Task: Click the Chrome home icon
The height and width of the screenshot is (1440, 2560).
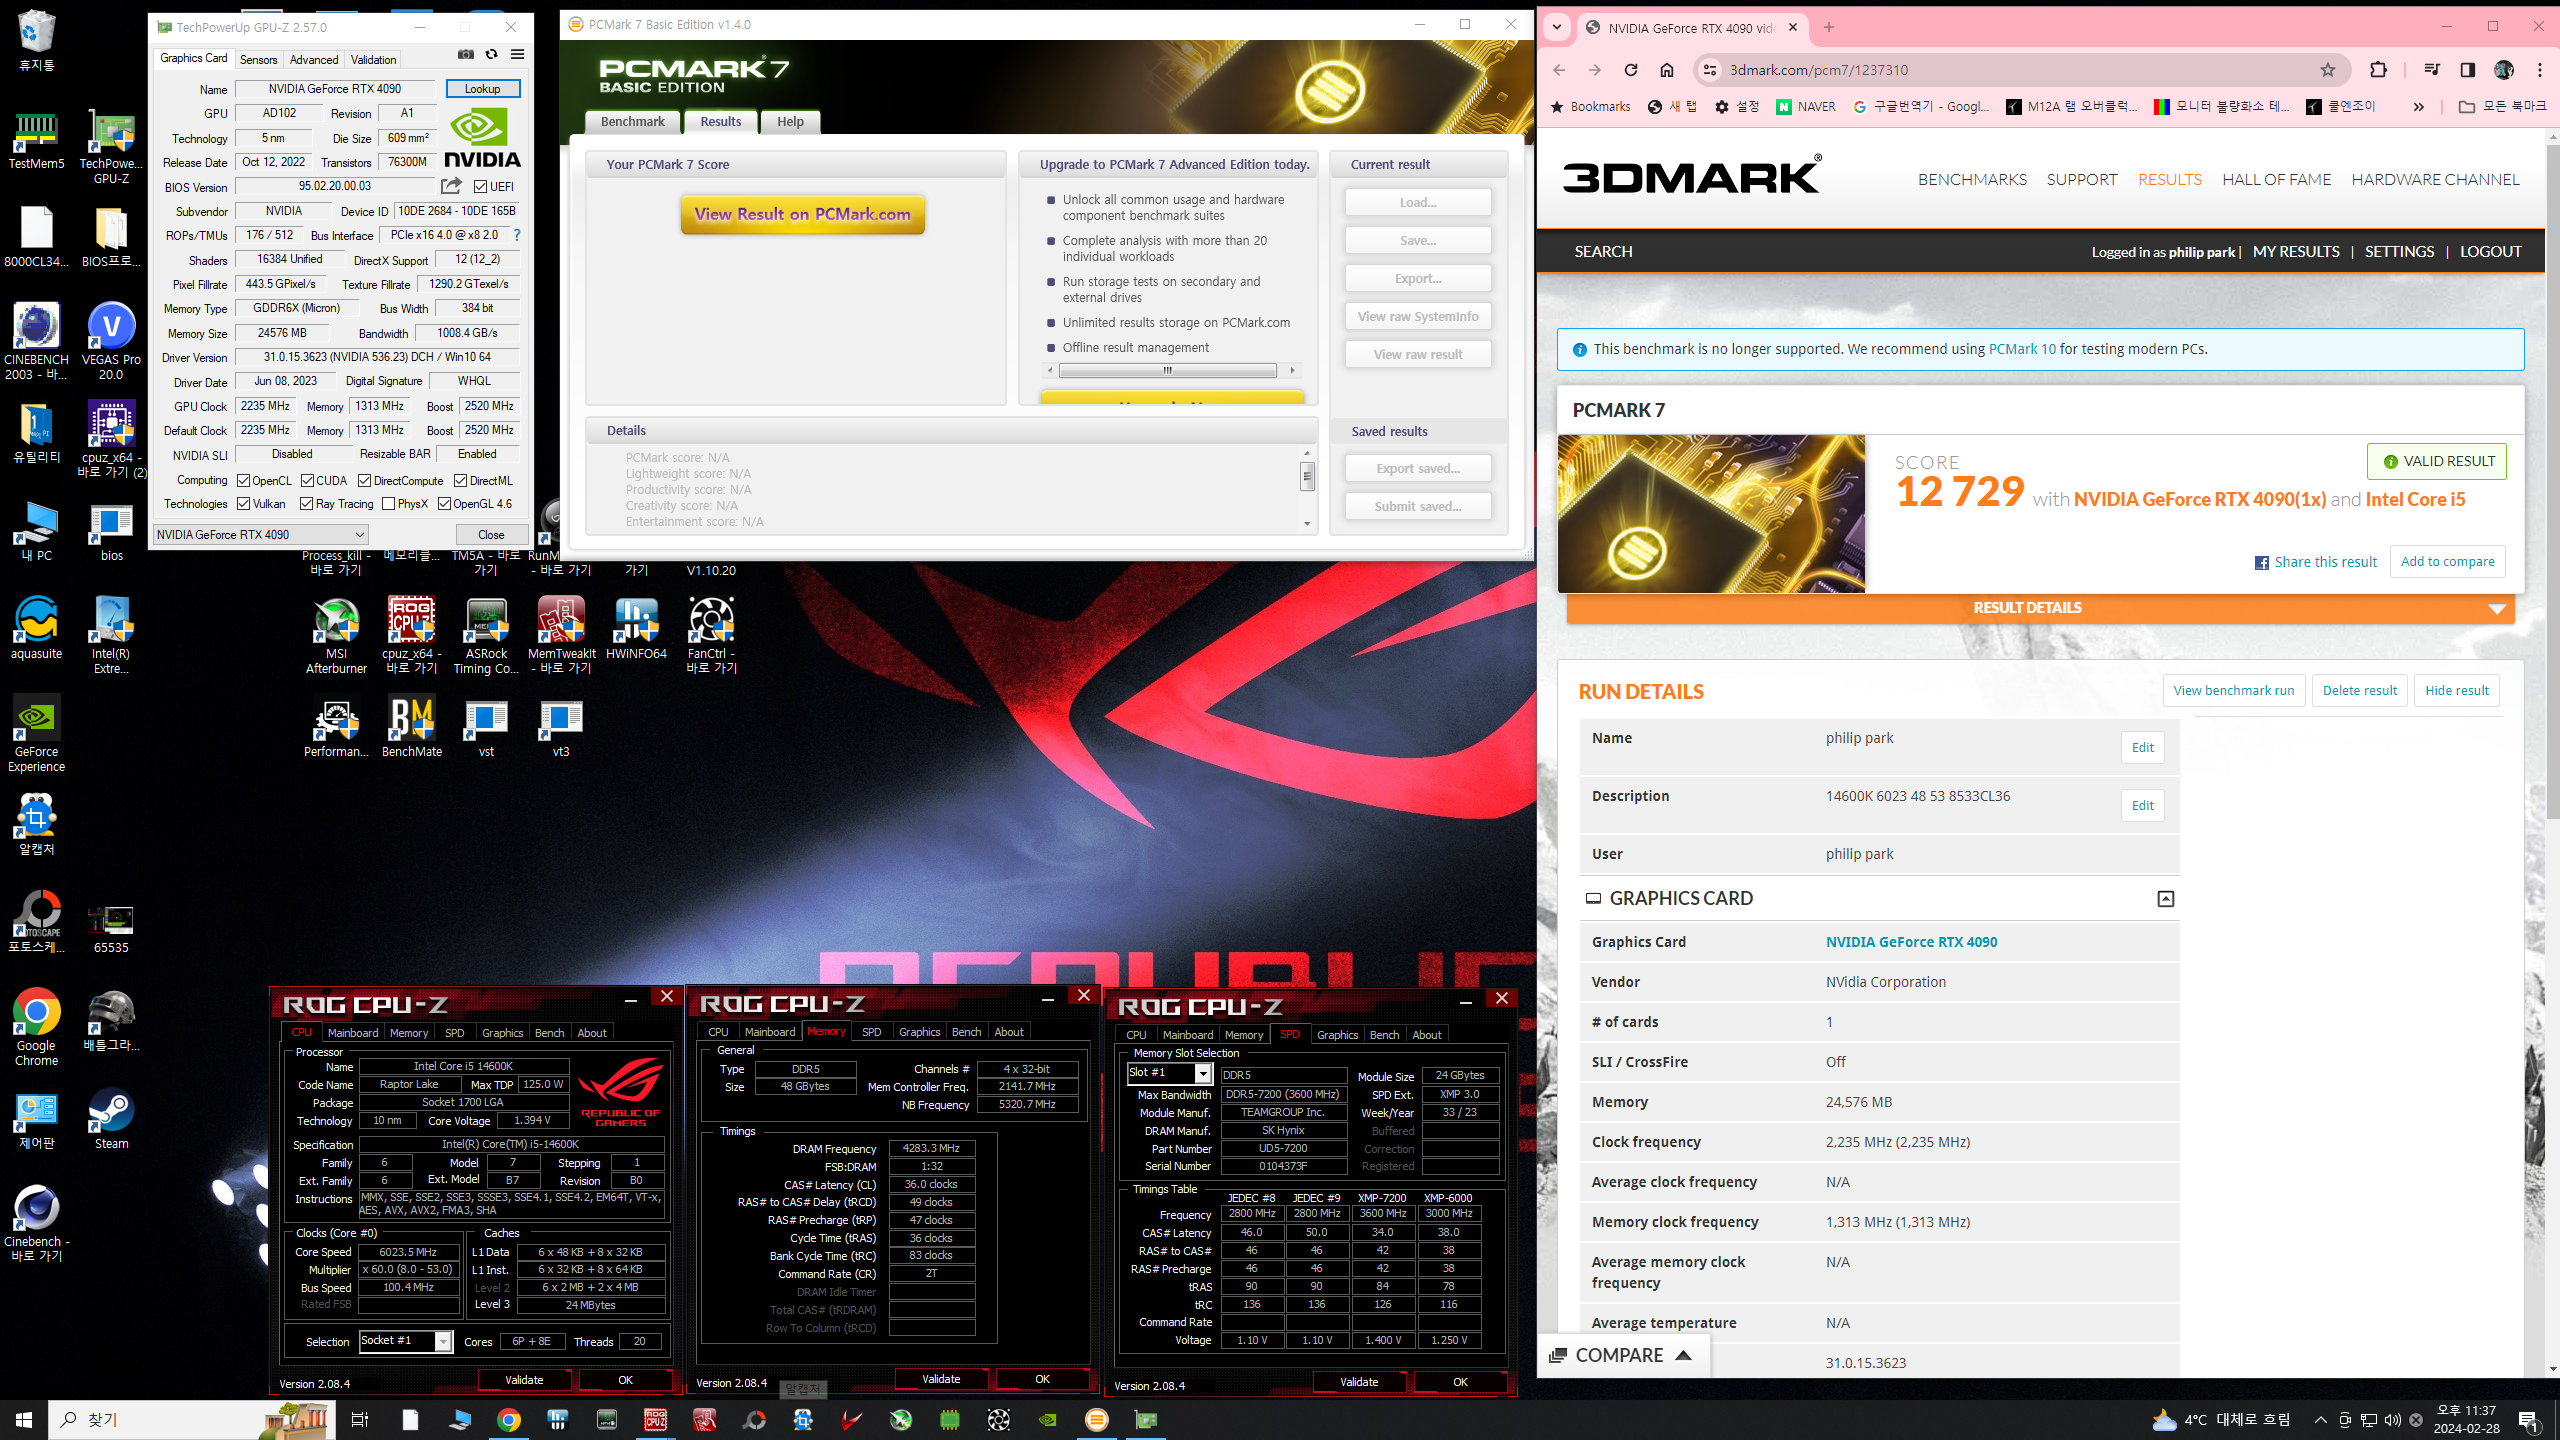Action: pos(1666,70)
